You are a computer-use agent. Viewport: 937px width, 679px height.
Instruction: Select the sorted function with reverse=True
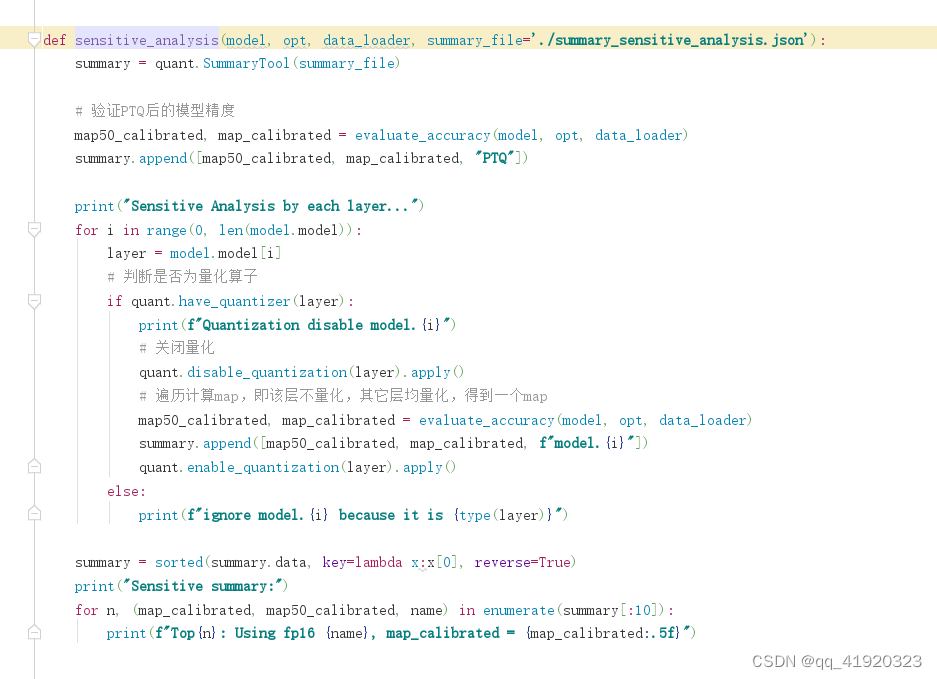click(x=178, y=562)
